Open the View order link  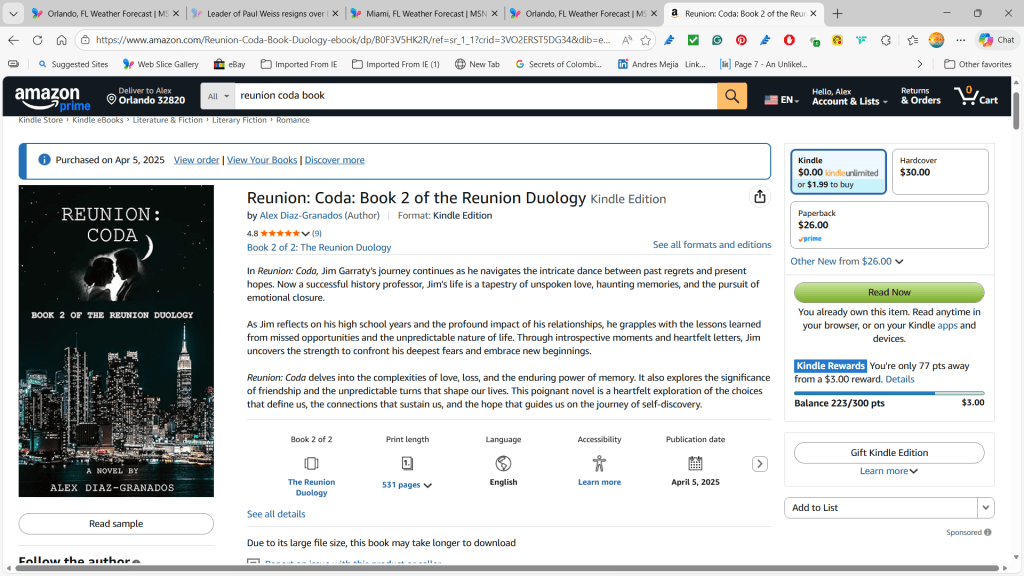pyautogui.click(x=196, y=160)
